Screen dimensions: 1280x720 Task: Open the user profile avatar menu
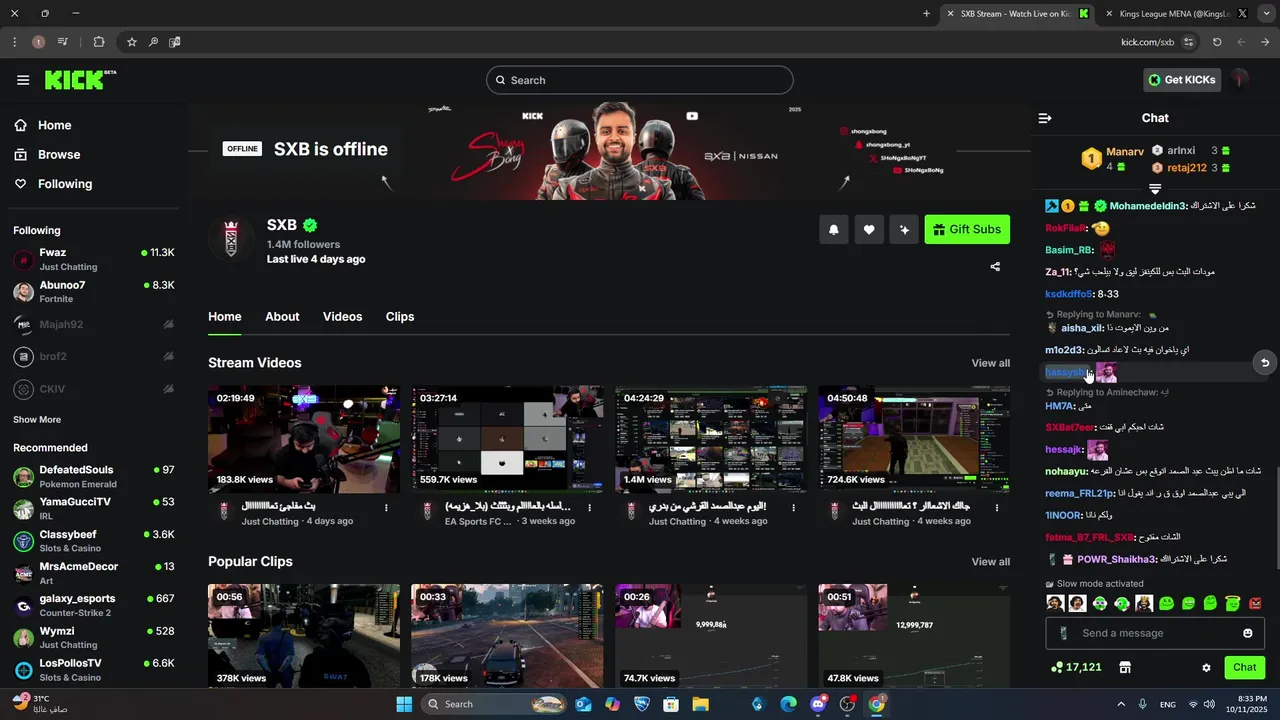1241,80
